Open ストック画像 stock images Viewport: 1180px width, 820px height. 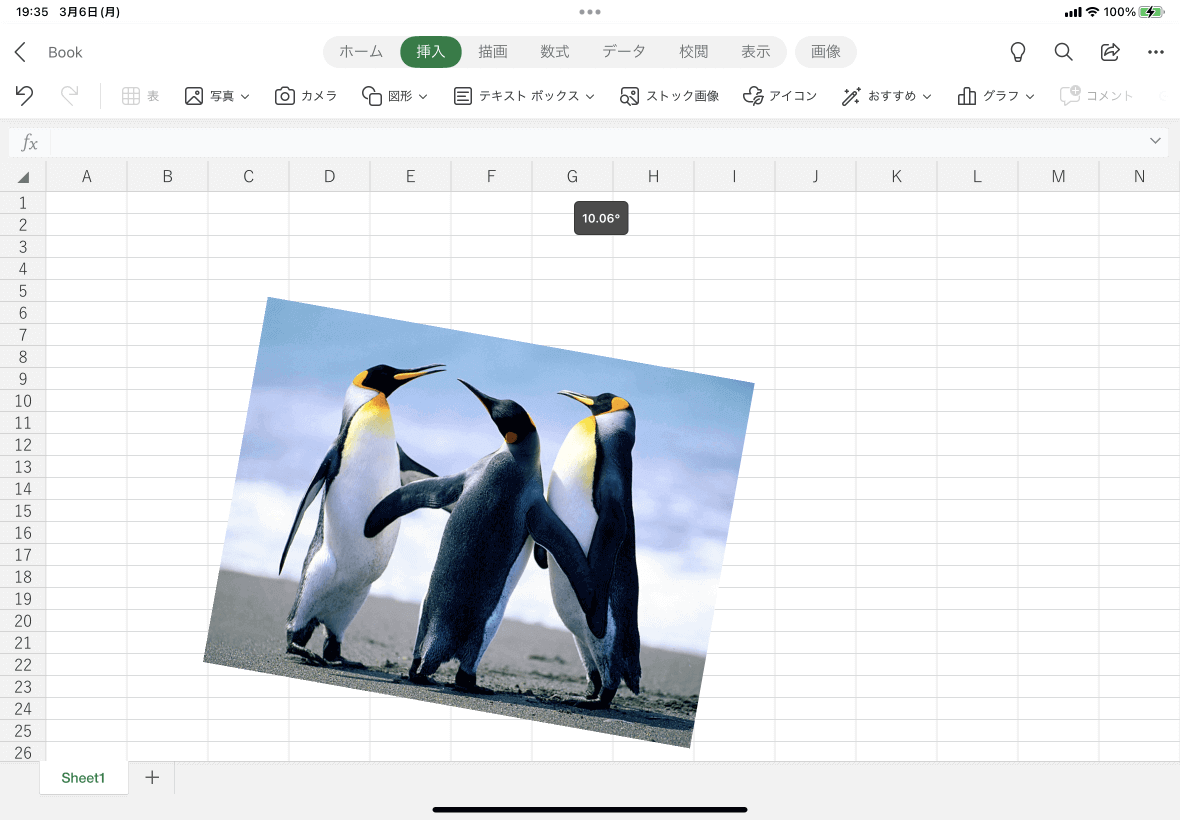click(x=669, y=96)
